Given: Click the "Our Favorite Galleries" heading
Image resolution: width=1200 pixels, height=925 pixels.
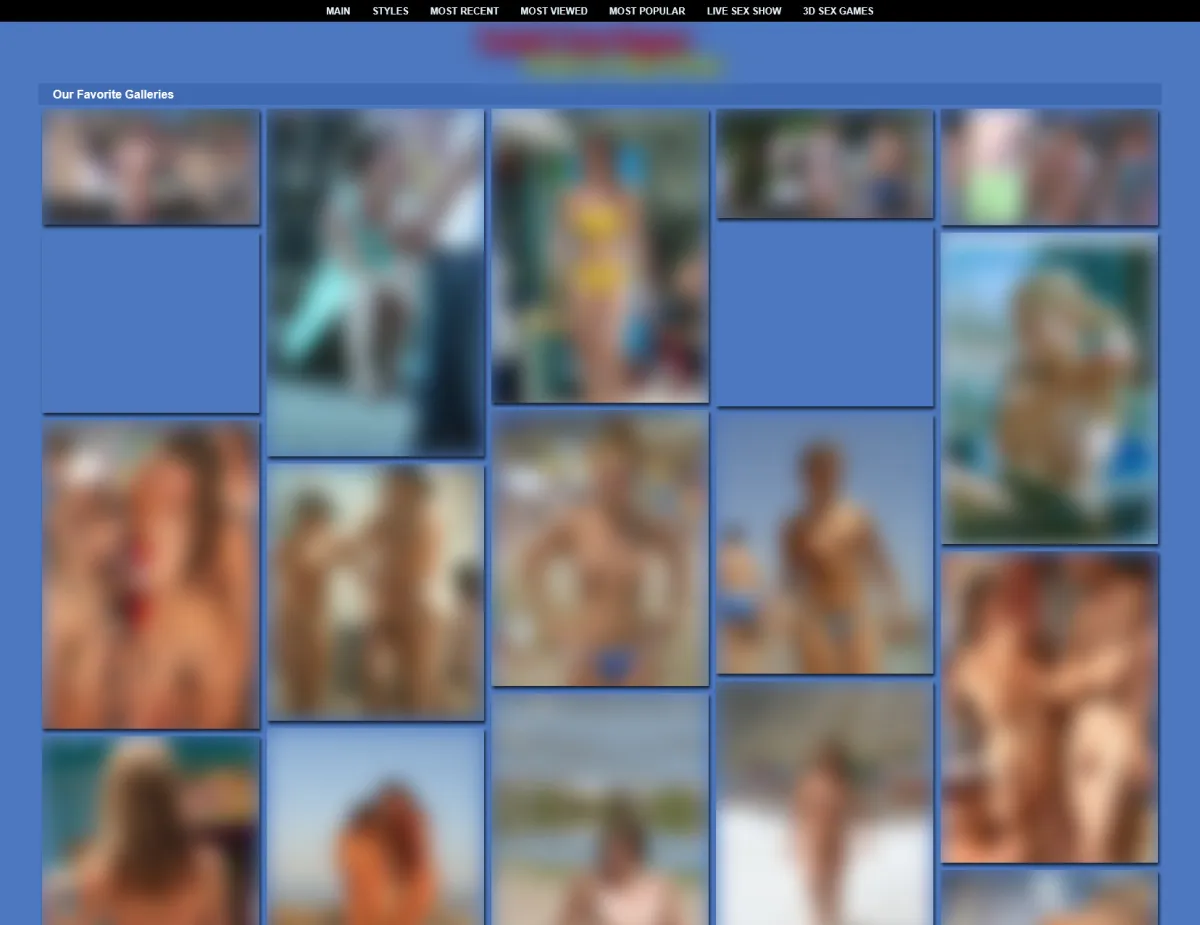Looking at the screenshot, I should point(113,94).
